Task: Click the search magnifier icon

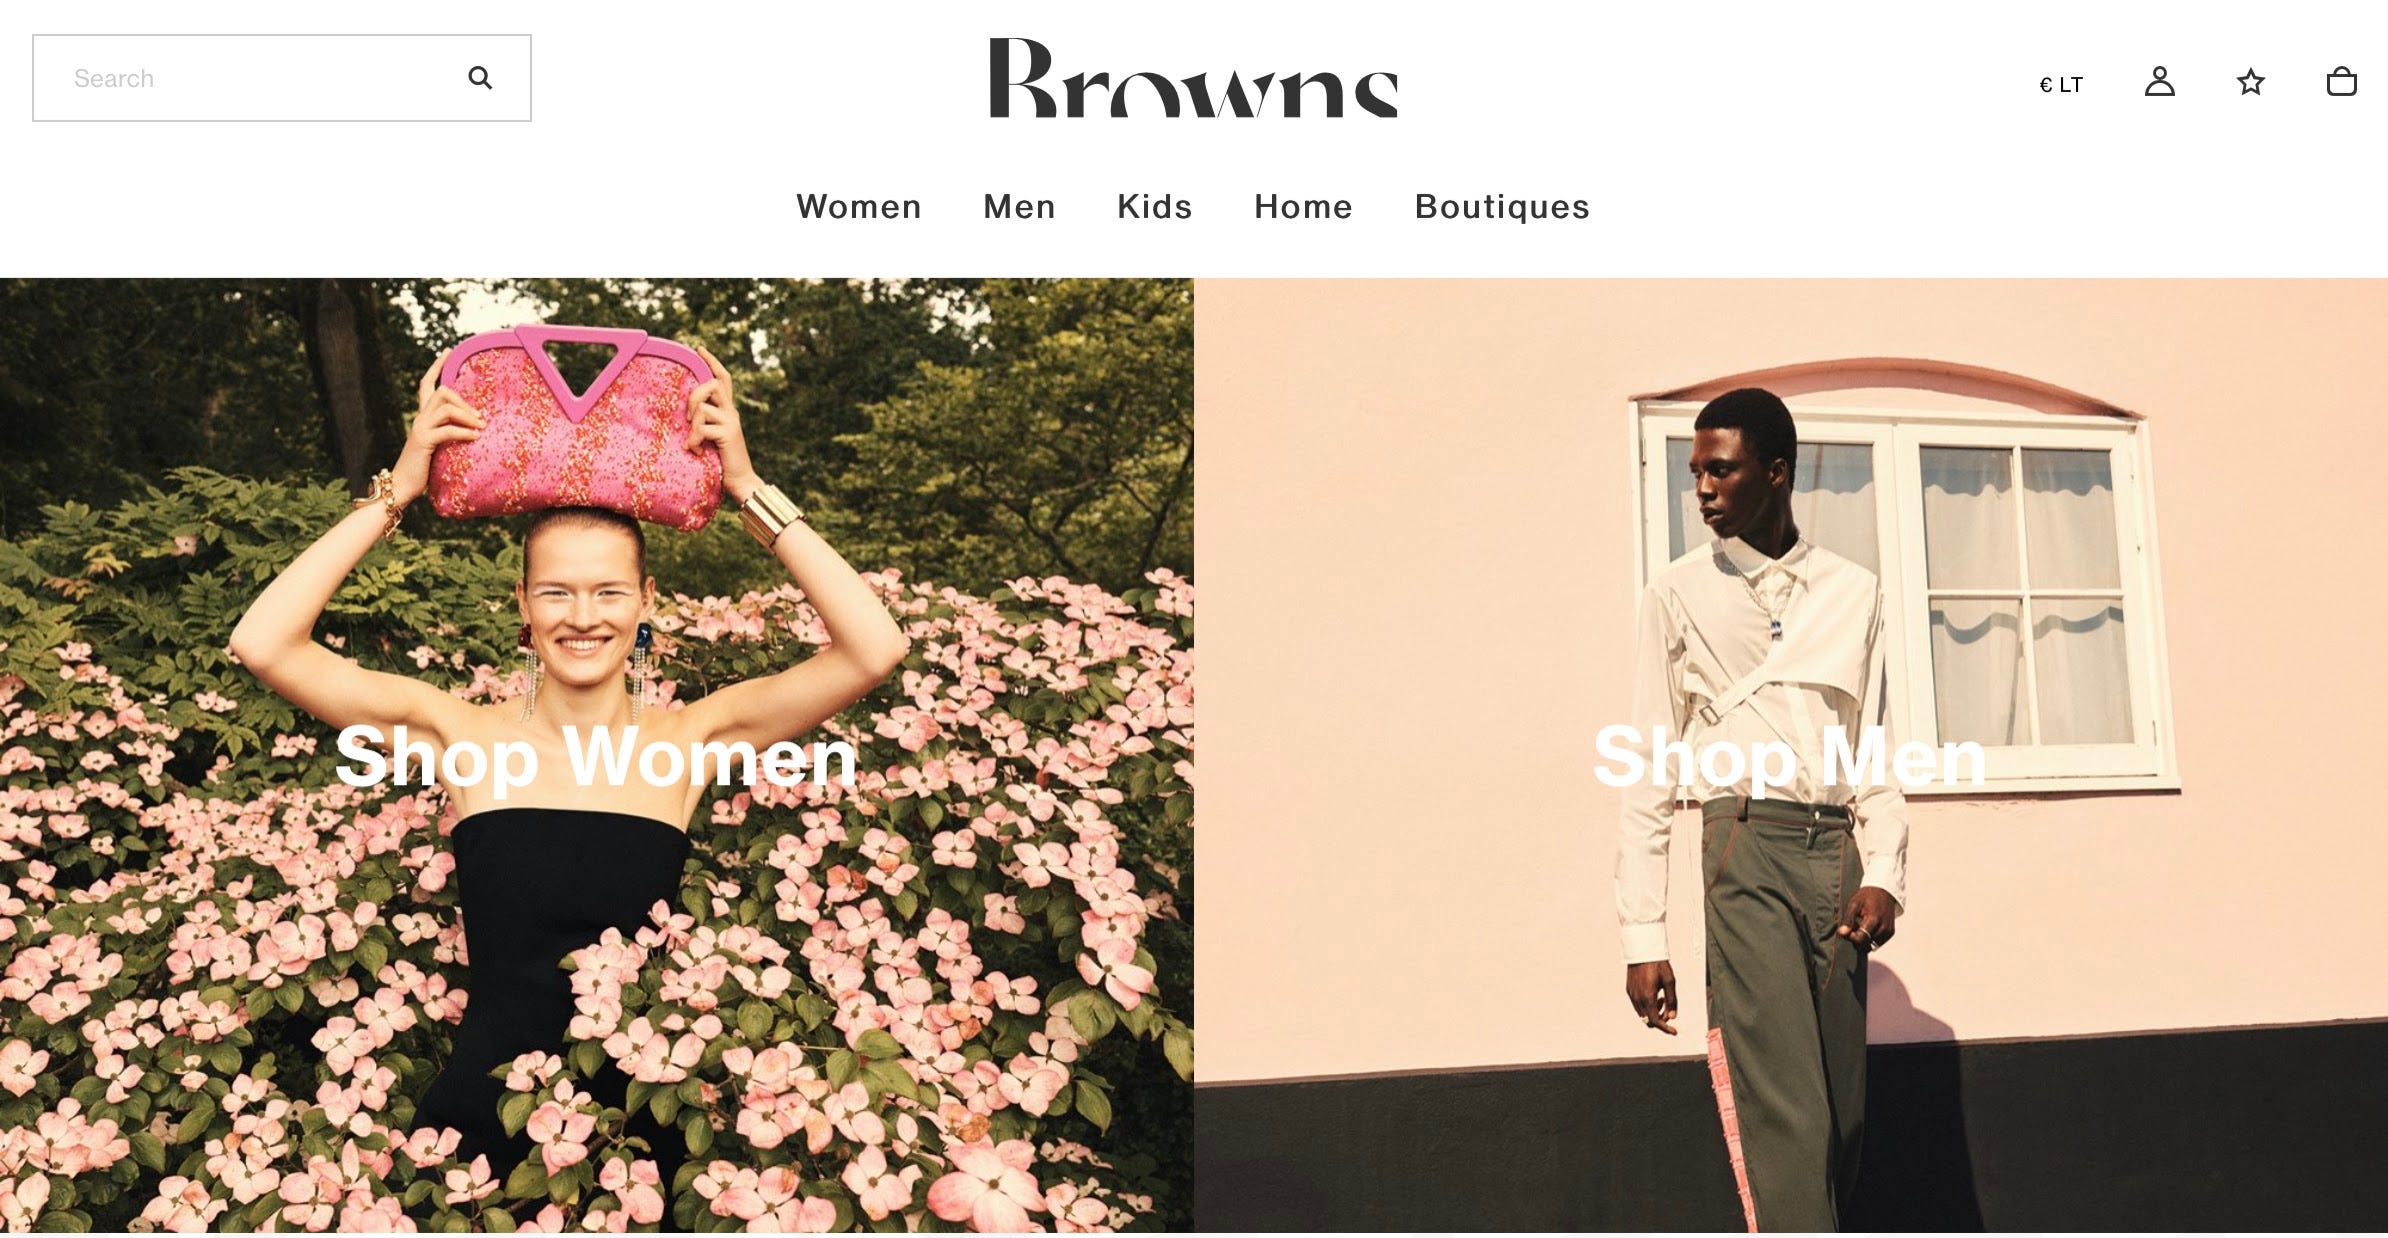Action: pos(480,78)
